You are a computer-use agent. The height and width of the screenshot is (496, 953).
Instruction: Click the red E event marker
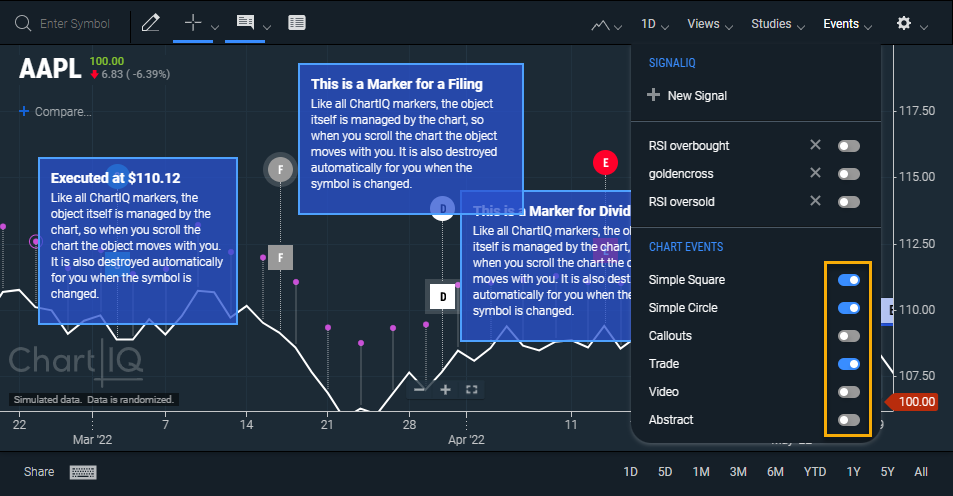(605, 162)
